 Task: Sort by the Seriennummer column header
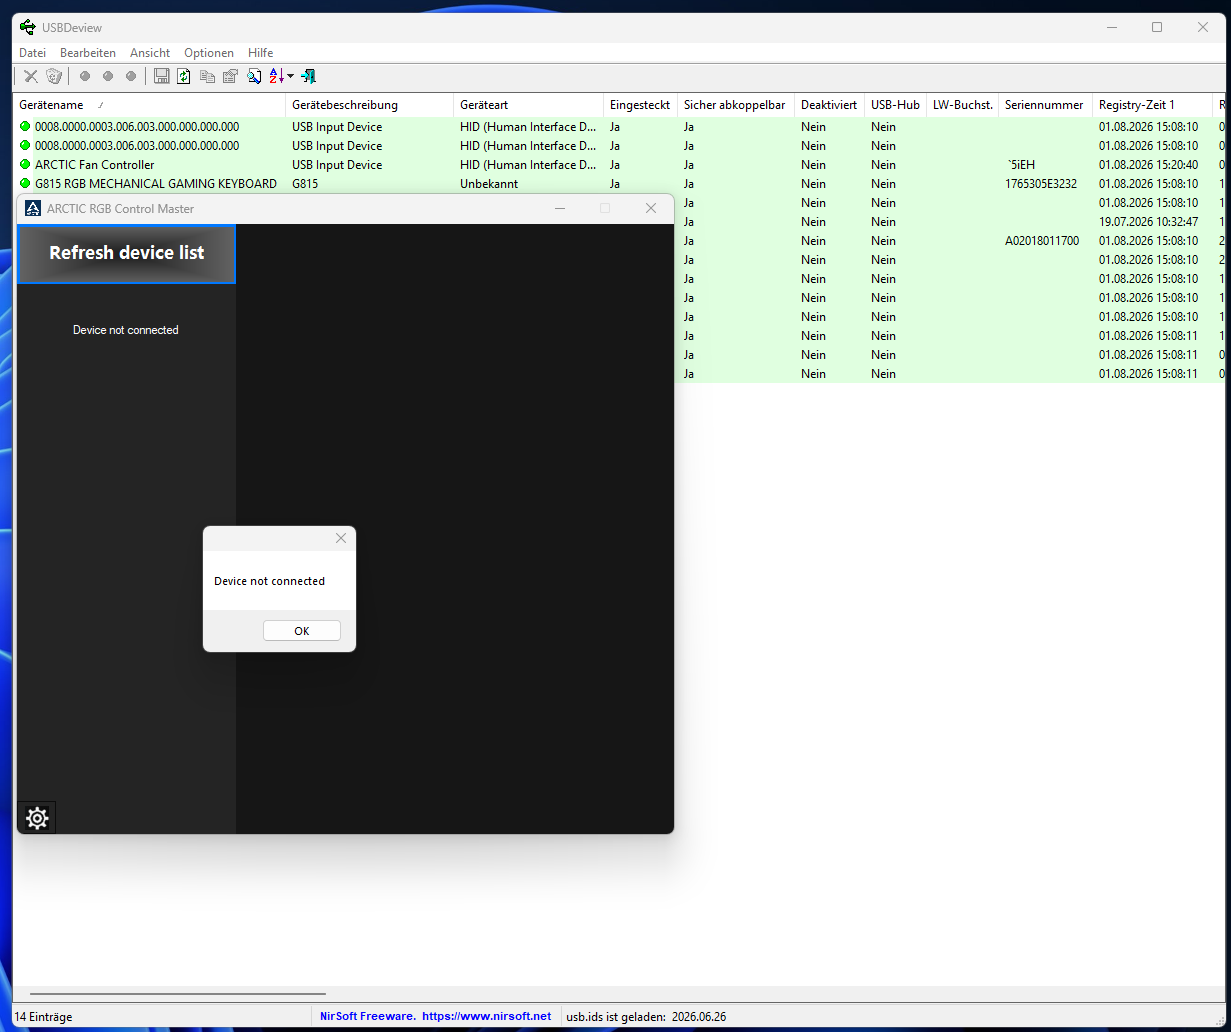1045,105
